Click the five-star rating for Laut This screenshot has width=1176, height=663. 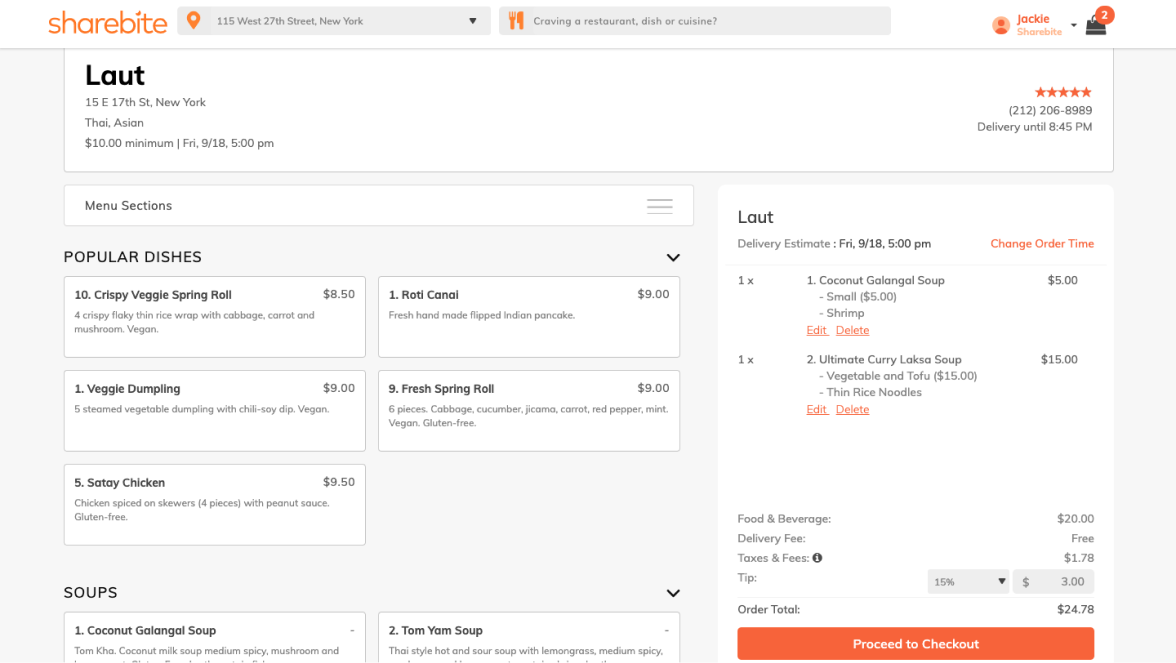pos(1062,92)
